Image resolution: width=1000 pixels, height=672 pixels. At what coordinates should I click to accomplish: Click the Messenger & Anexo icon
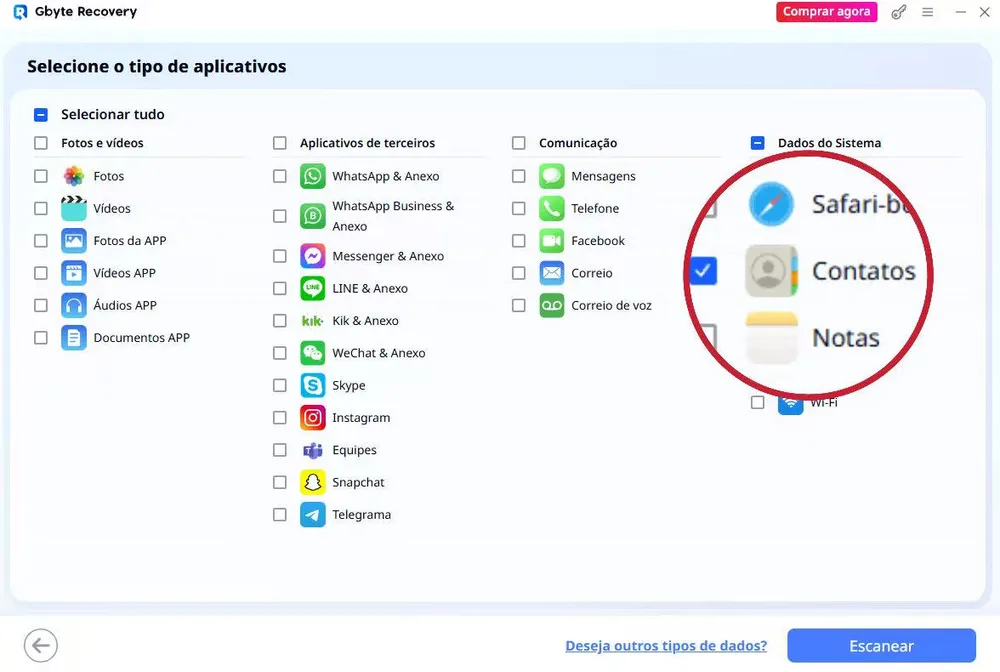tap(313, 256)
